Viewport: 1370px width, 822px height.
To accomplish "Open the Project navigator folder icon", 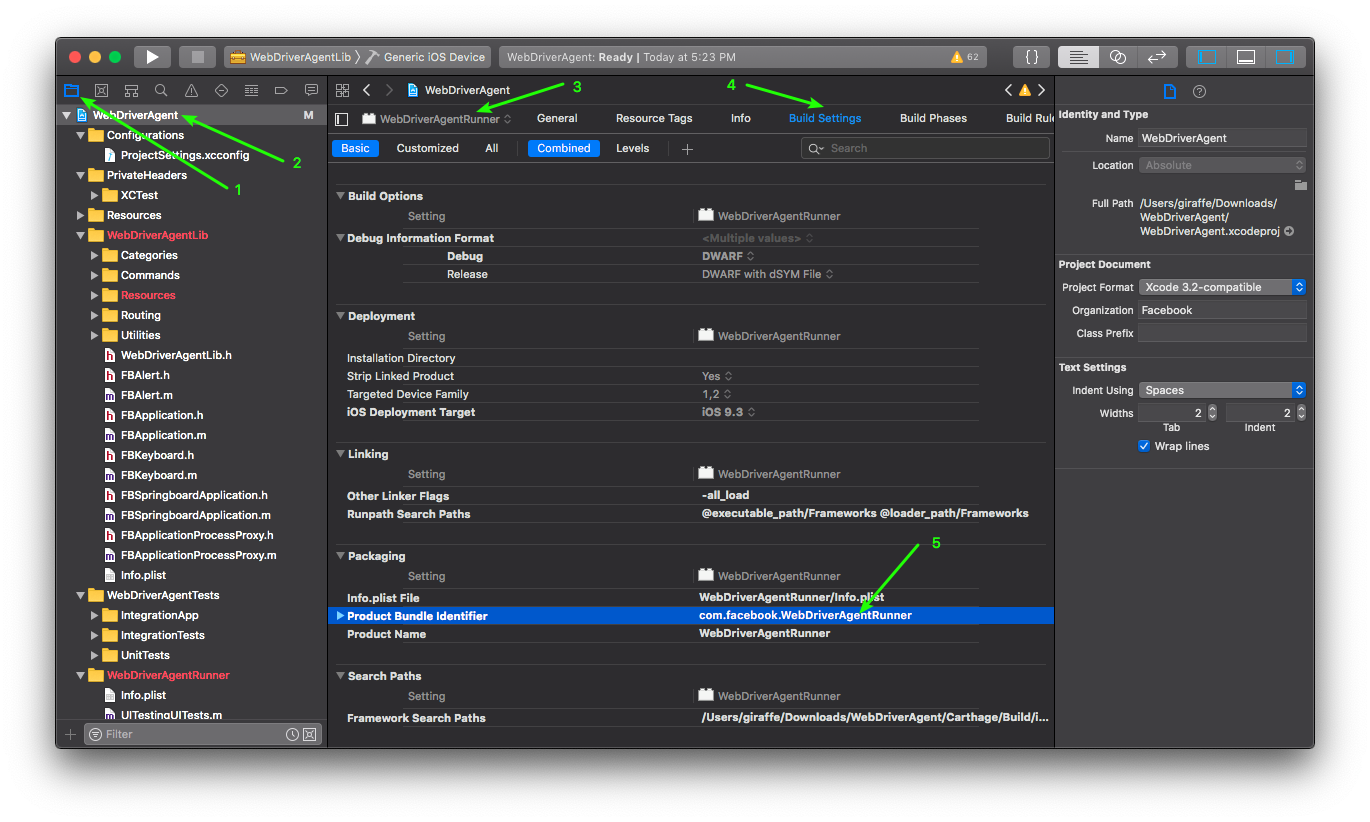I will (x=71, y=90).
